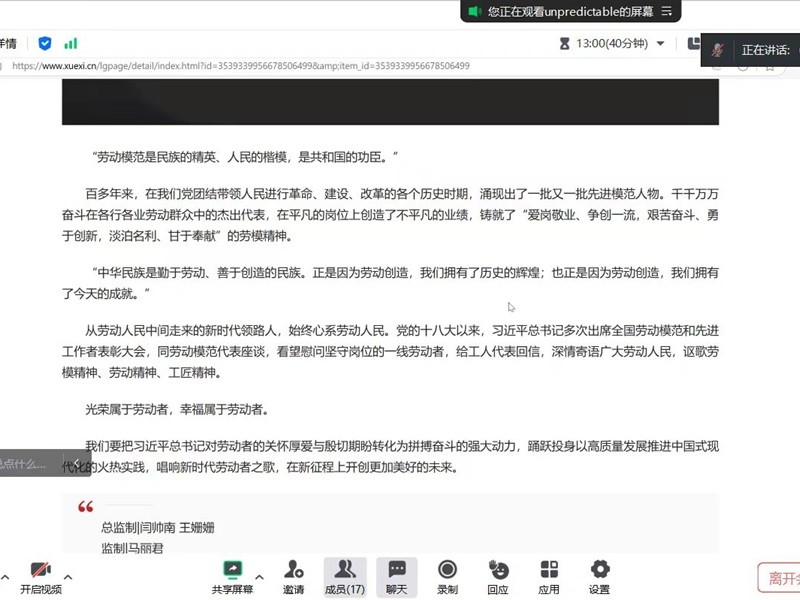
Task: Open meeting 设置 settings gear
Action: click(x=599, y=575)
